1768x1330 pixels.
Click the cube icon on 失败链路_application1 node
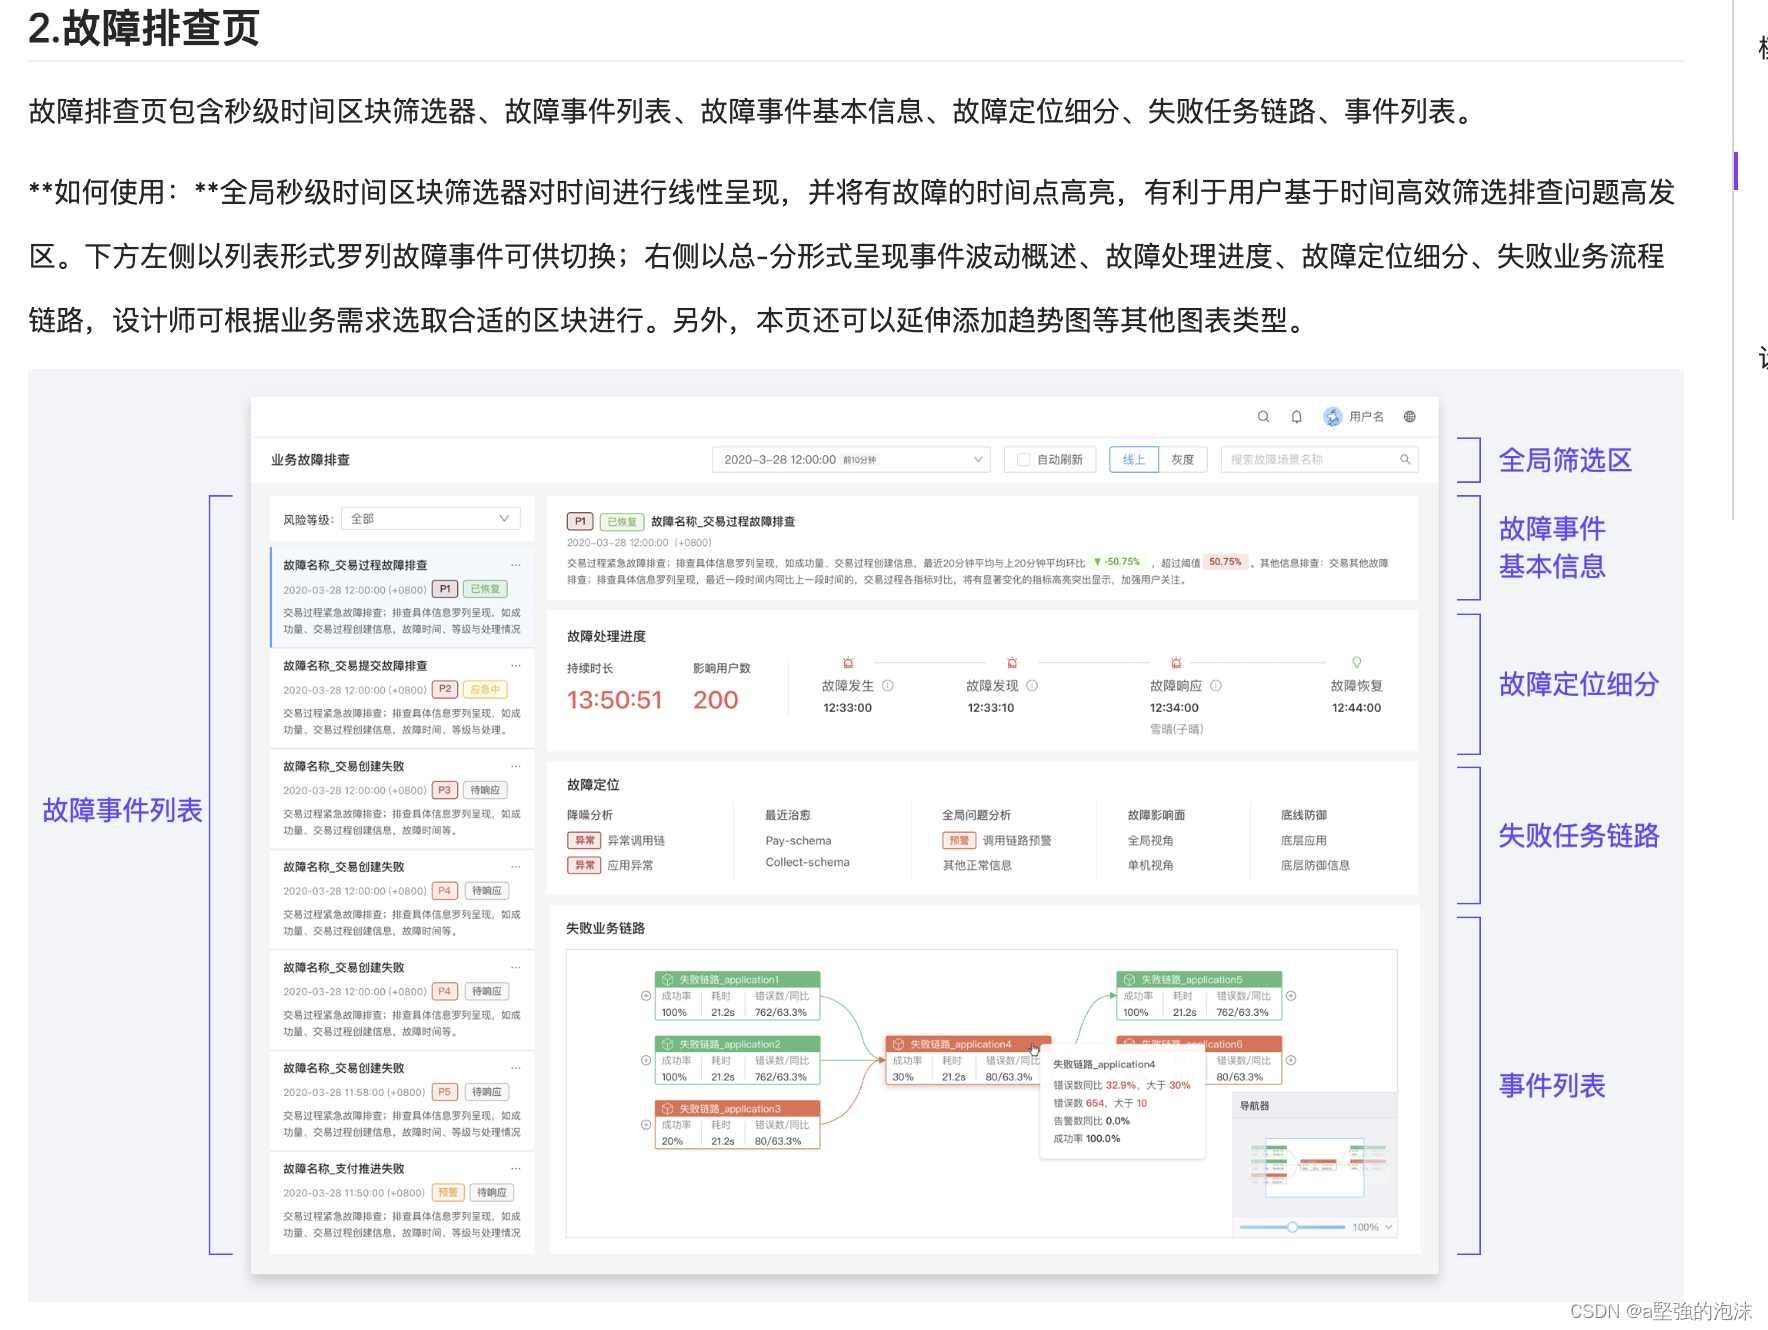point(668,980)
